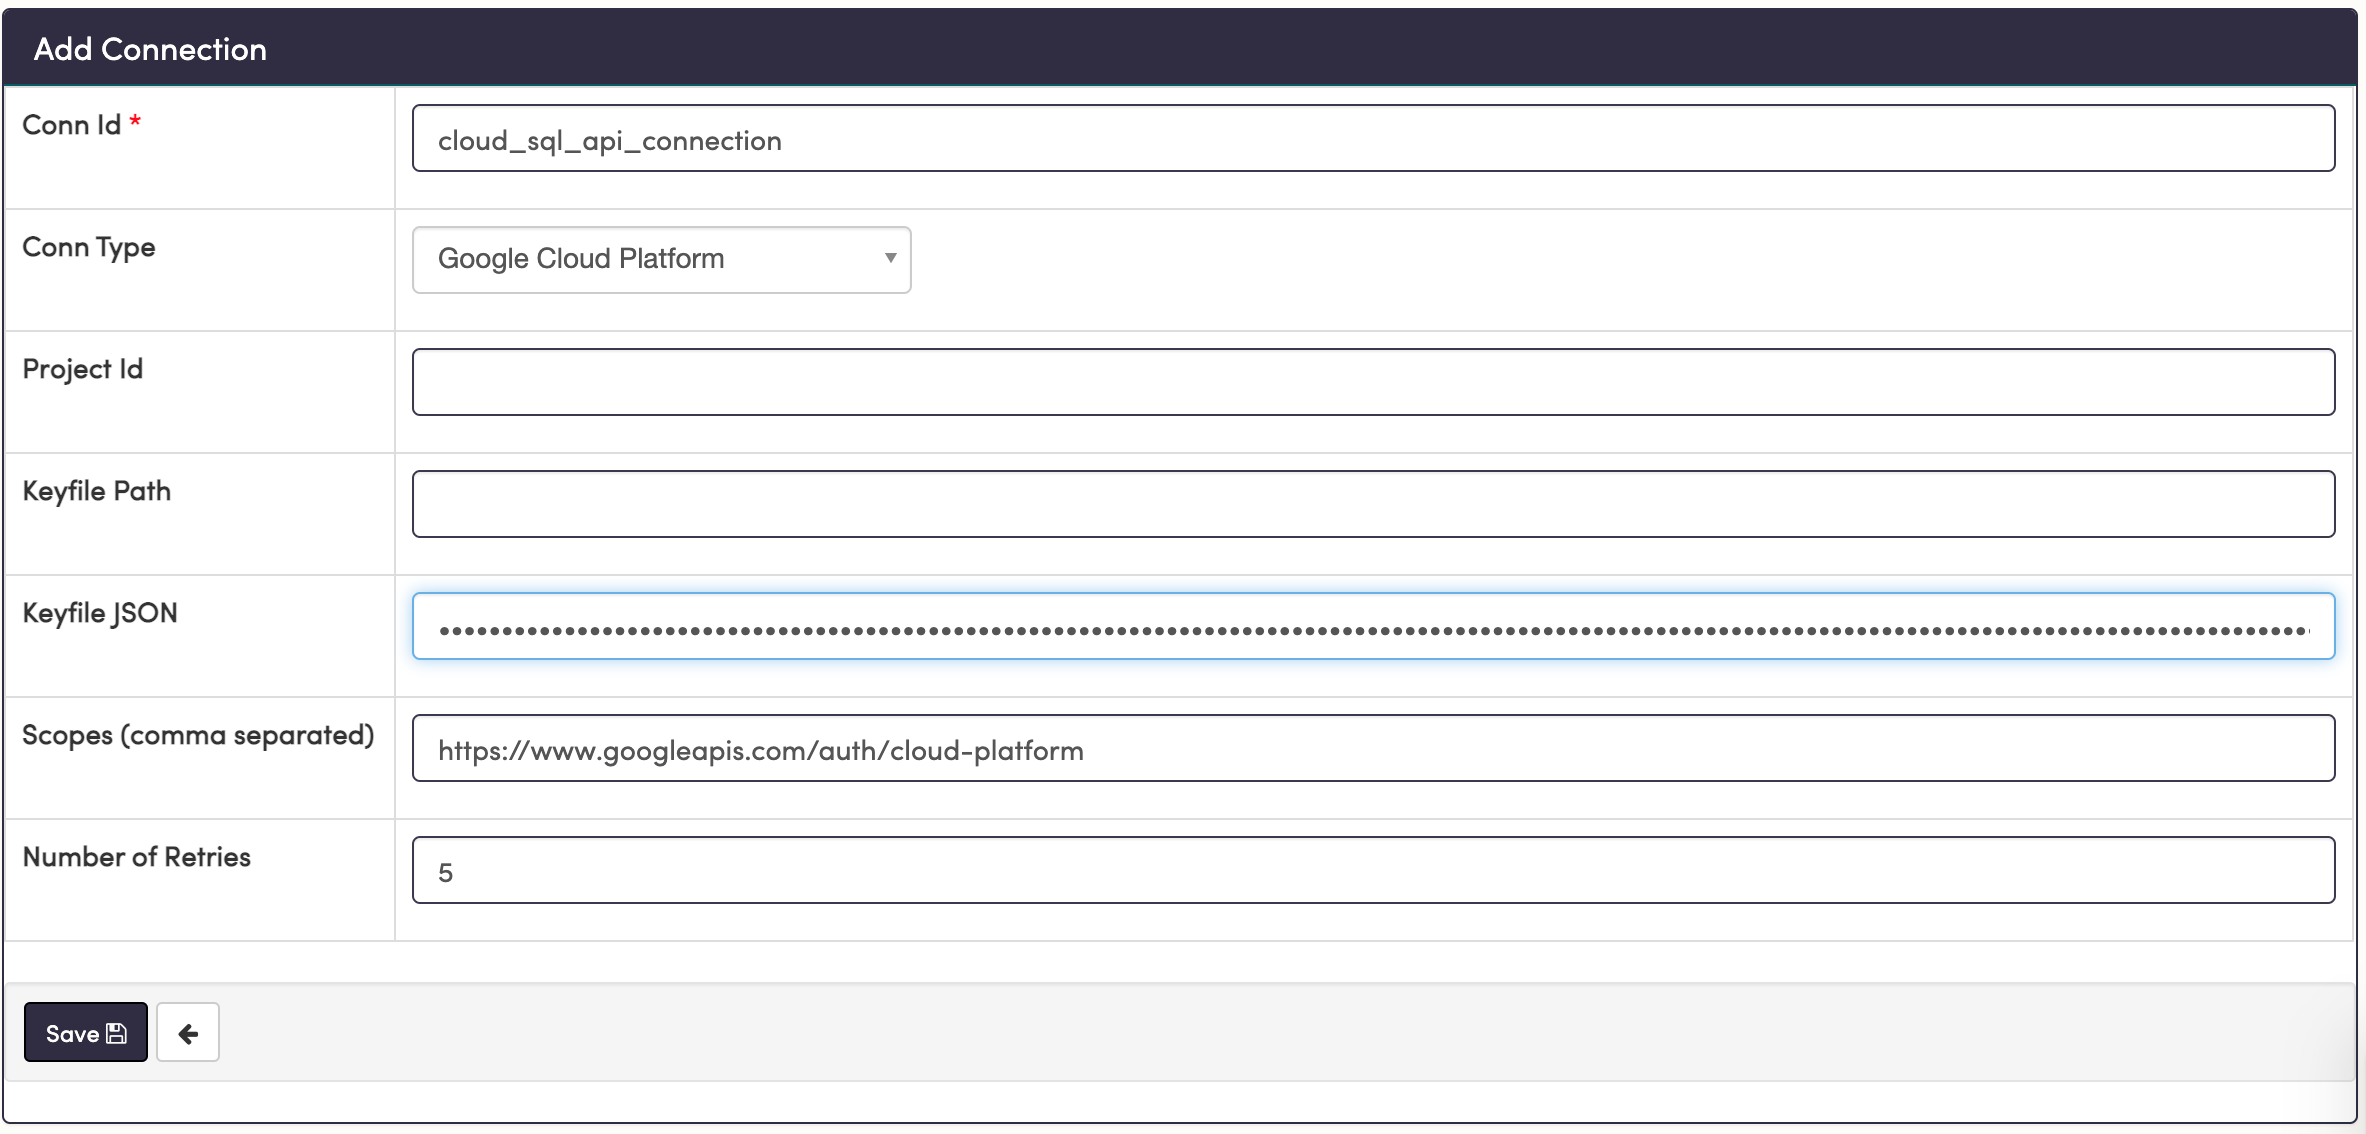The image size is (2366, 1134).
Task: Click the save disk icon on Save button
Action: pos(116,1033)
